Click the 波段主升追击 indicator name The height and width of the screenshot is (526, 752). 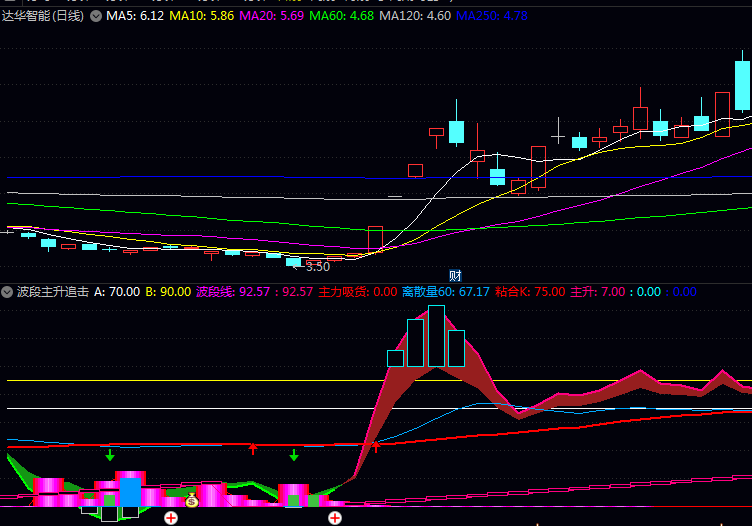pyautogui.click(x=52, y=292)
